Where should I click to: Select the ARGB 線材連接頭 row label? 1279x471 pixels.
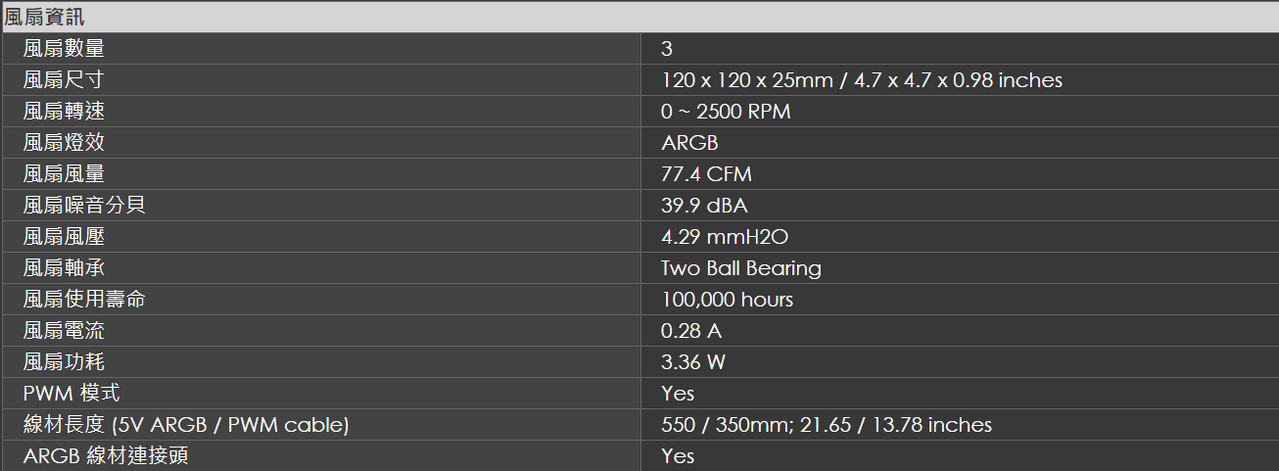106,456
